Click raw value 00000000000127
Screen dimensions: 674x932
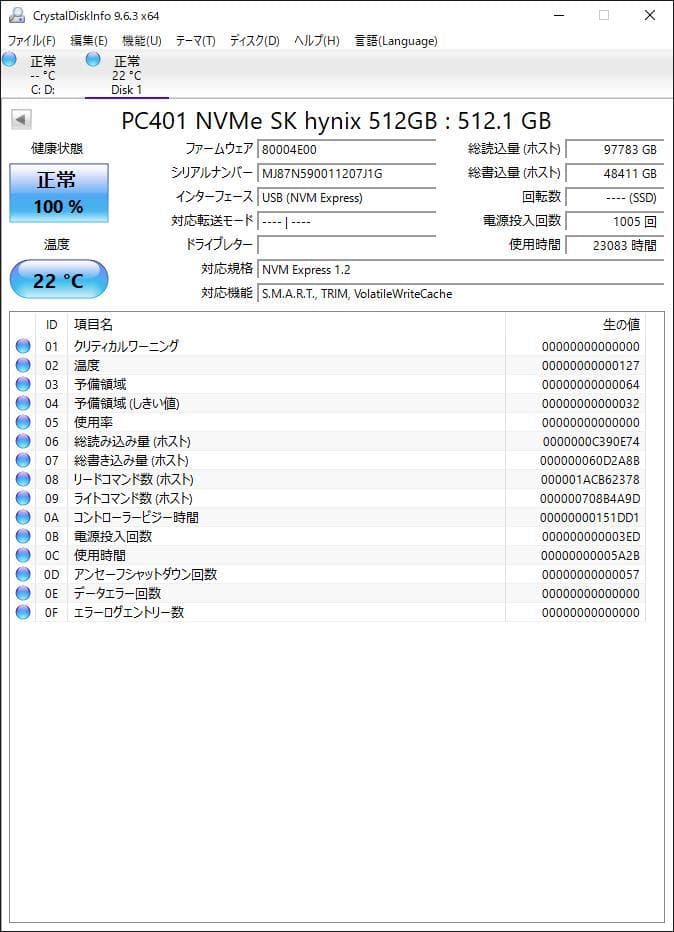591,366
